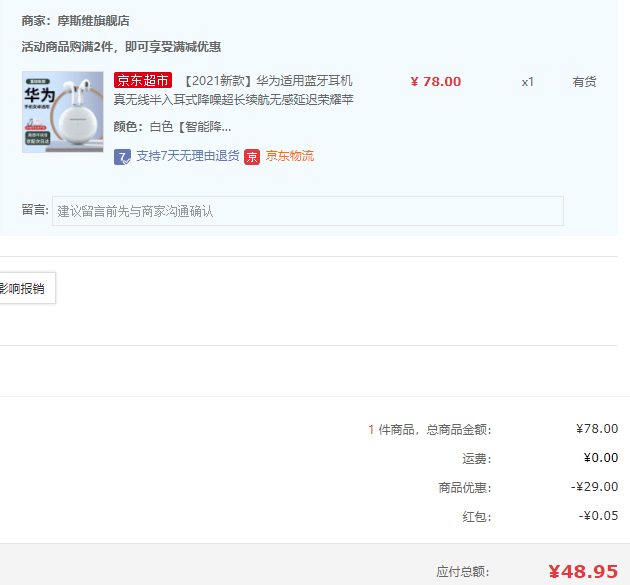Viewport: 630px width, 585px height.
Task: Open the Huawei earphone product thumbnail
Action: [63, 112]
